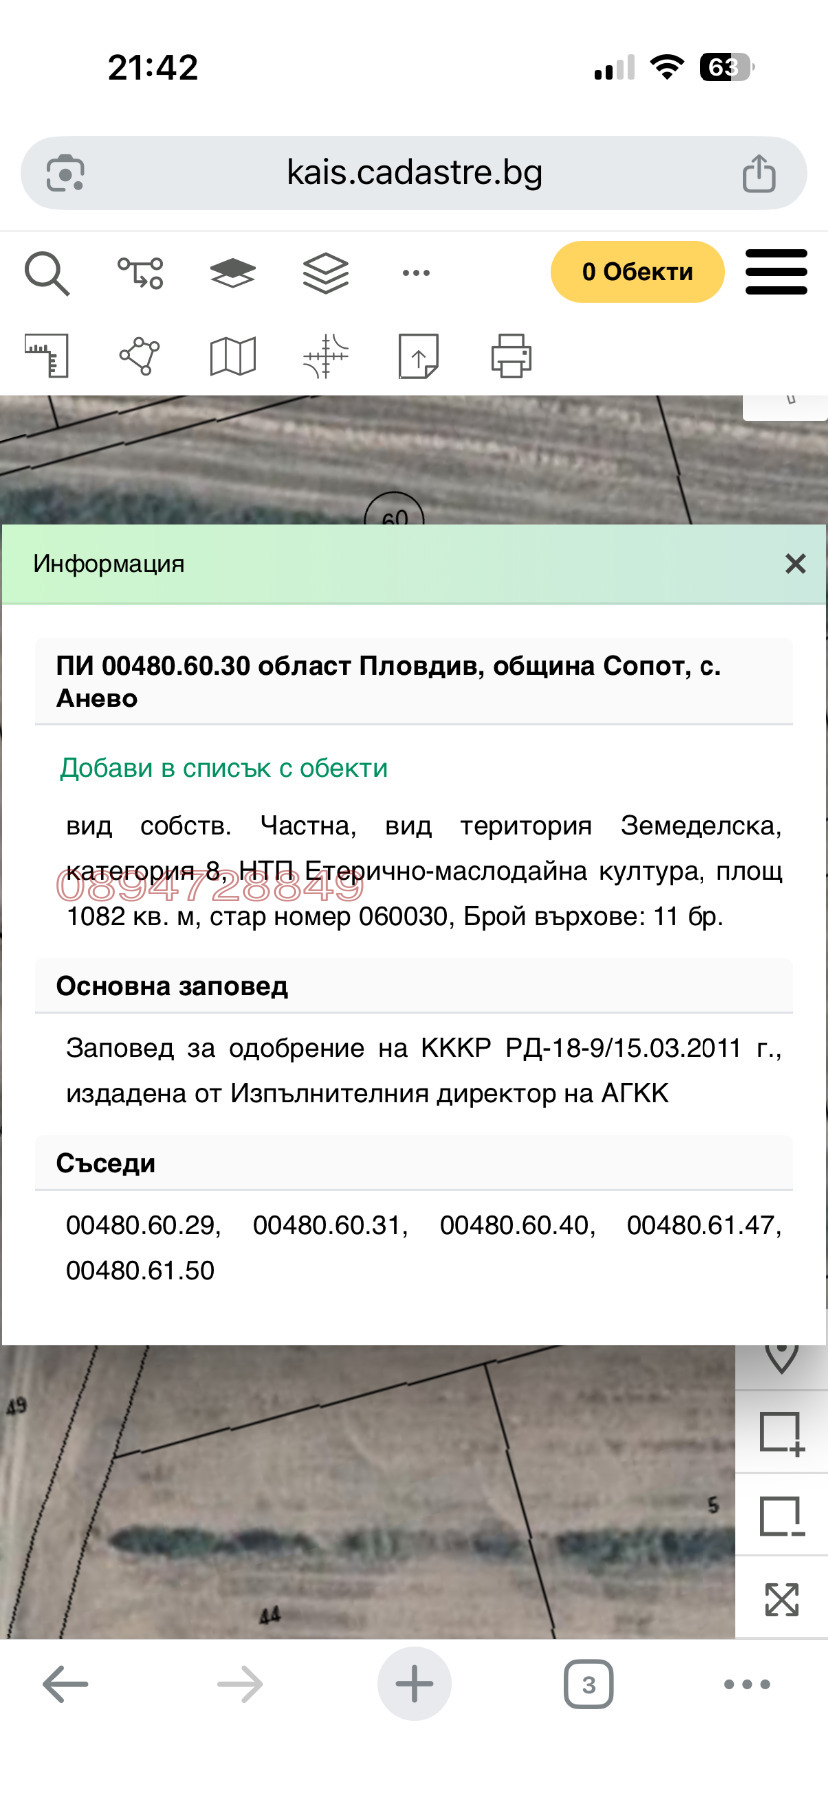Image resolution: width=828 pixels, height=1800 pixels.
Task: Click the yellow 0 Обекти button
Action: coord(638,272)
